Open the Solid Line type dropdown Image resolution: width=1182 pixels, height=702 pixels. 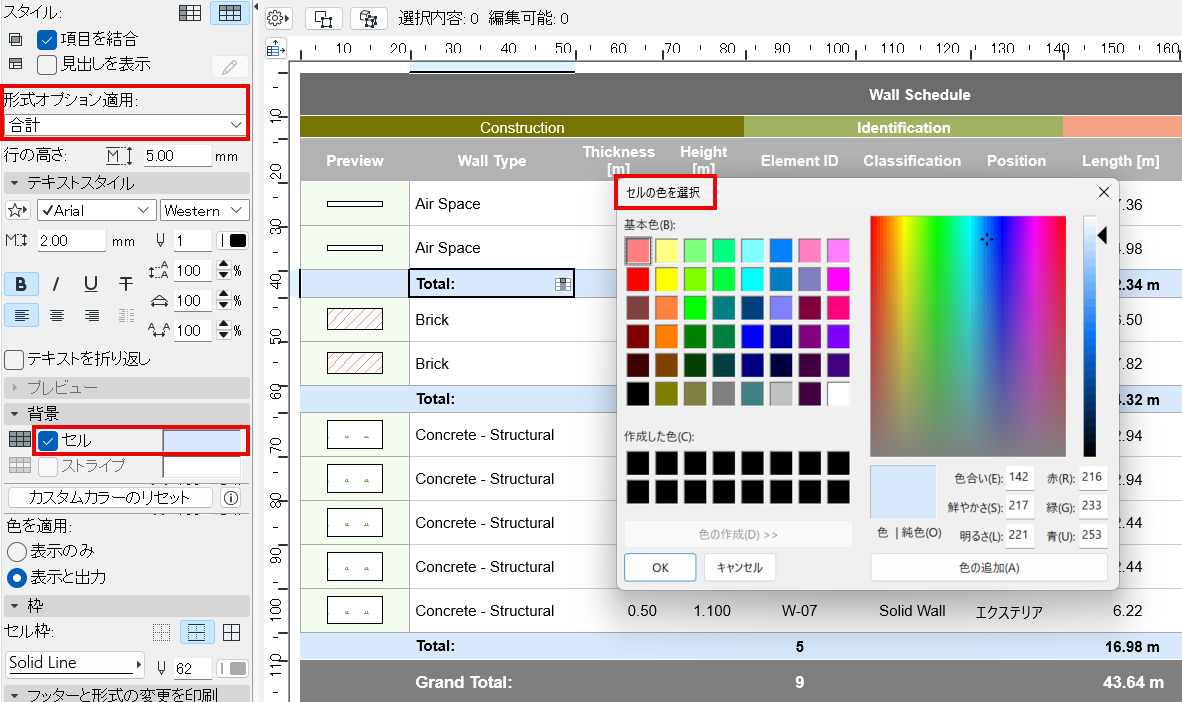[74, 663]
